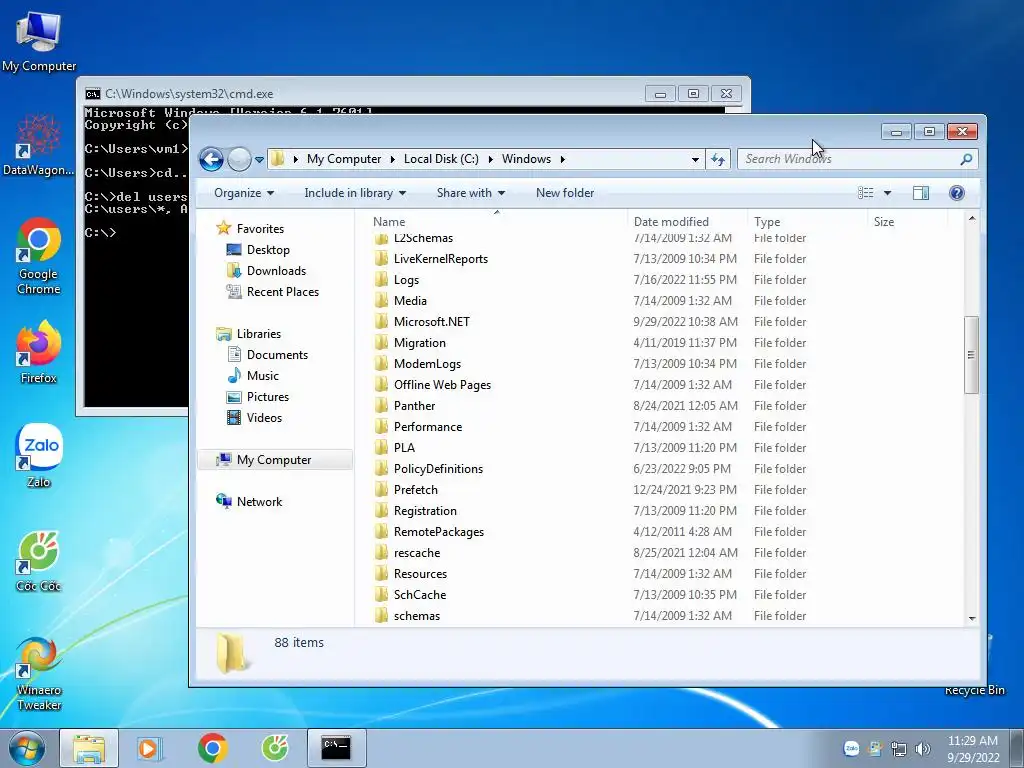The image size is (1024, 768).
Task: Expand the arrow after Windows in breadcrumb
Action: click(562, 159)
